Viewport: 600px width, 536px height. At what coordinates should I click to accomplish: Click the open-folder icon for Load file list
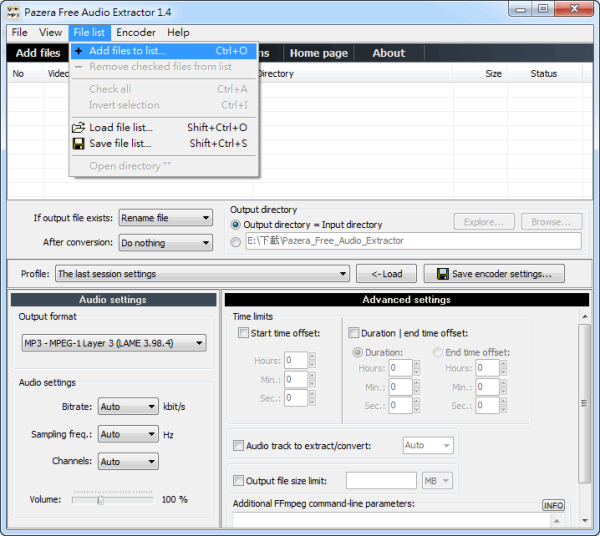[x=78, y=127]
